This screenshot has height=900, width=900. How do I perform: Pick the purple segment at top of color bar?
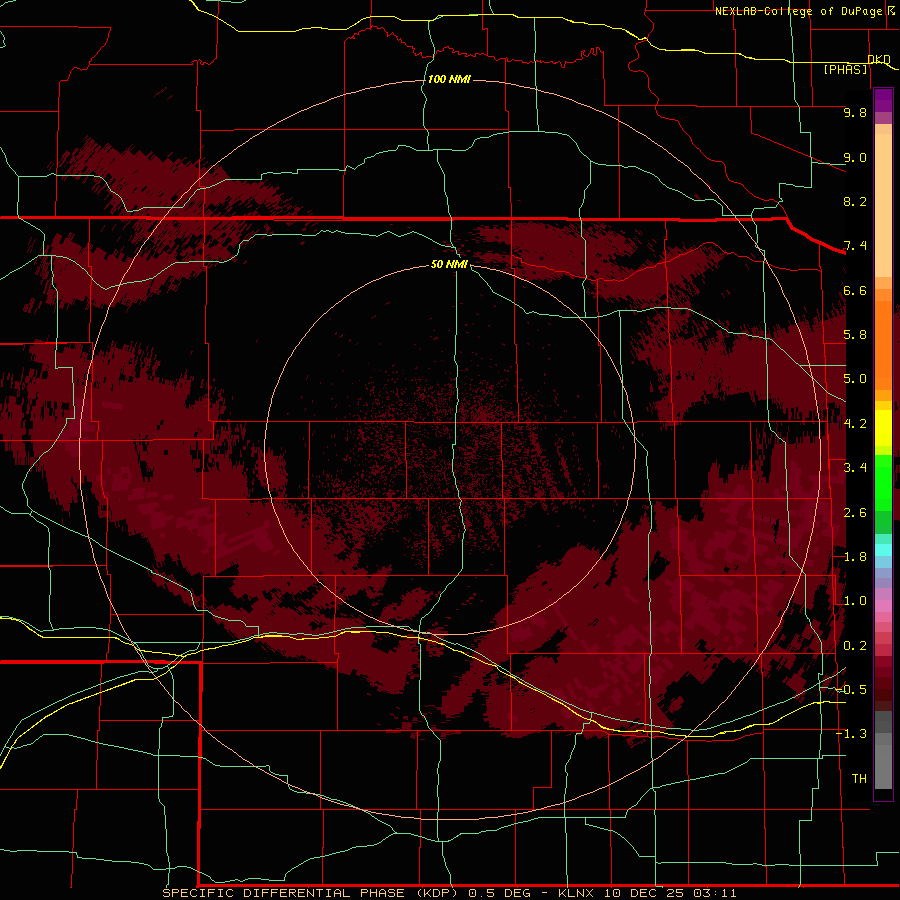pos(883,100)
